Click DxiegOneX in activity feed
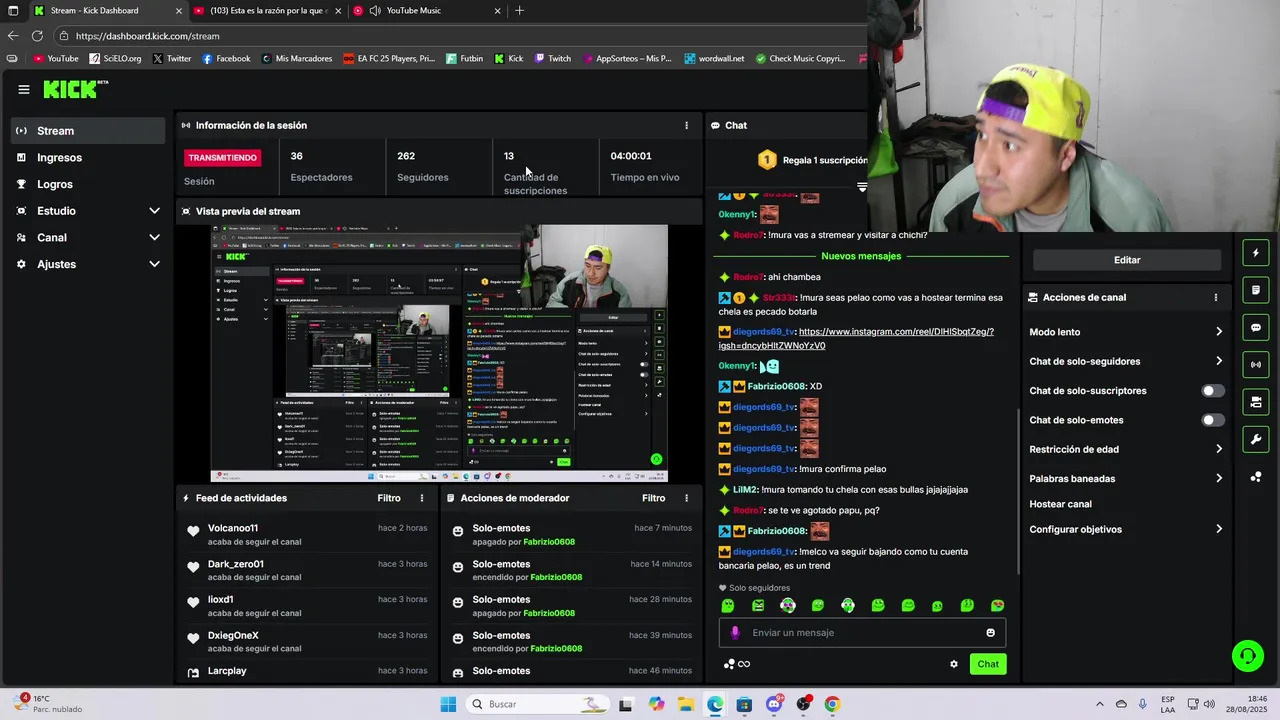Viewport: 1280px width, 720px height. coord(233,636)
